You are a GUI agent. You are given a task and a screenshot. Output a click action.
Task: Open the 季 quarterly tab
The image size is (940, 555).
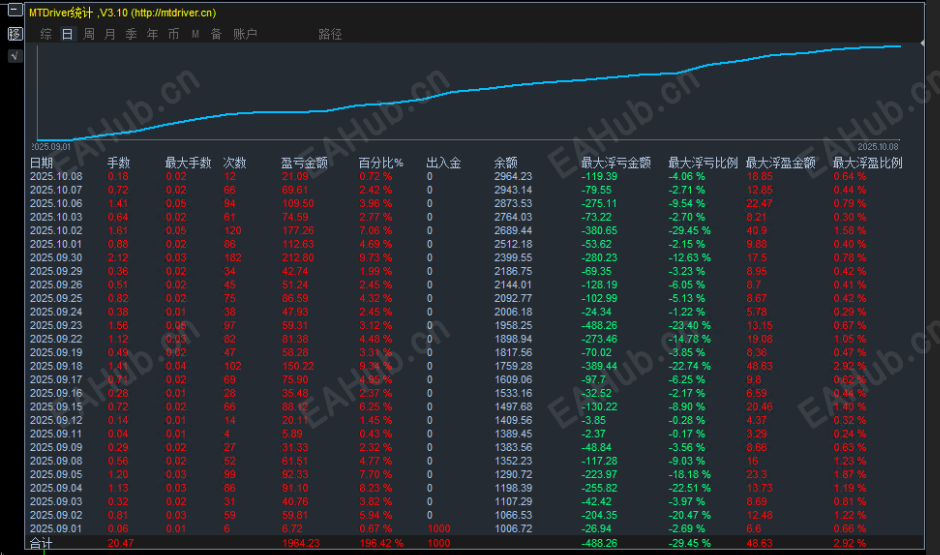[x=131, y=34]
